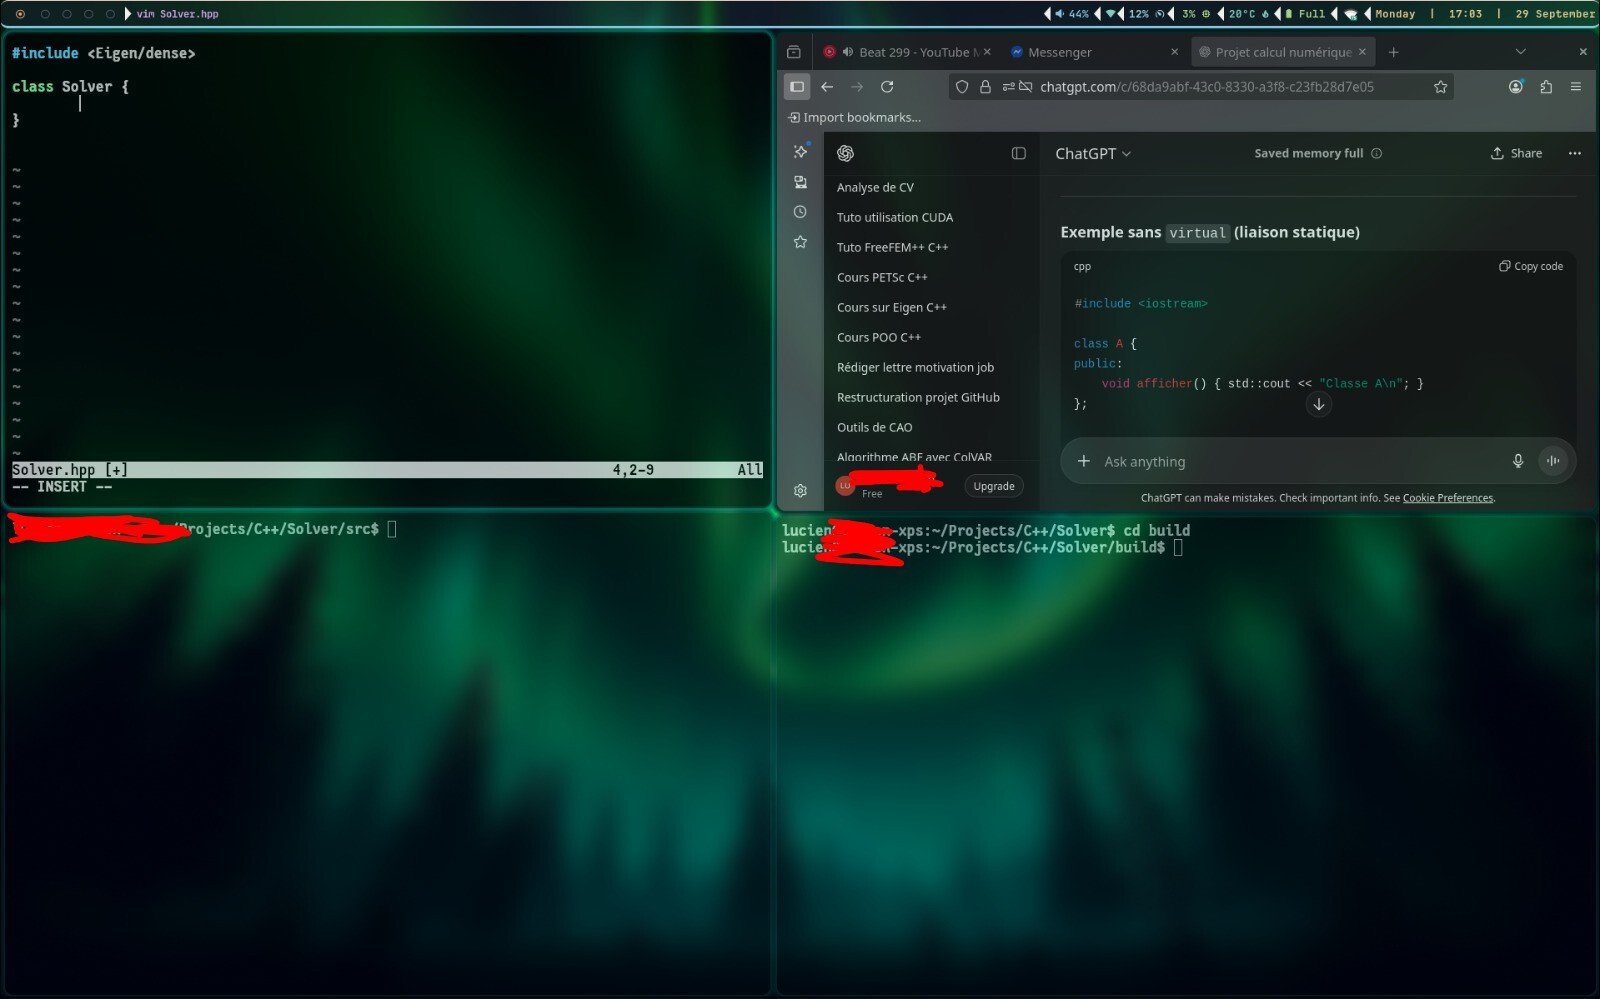Open ChatGPT settings gear icon
Viewport: 1600px width, 999px height.
(x=800, y=490)
